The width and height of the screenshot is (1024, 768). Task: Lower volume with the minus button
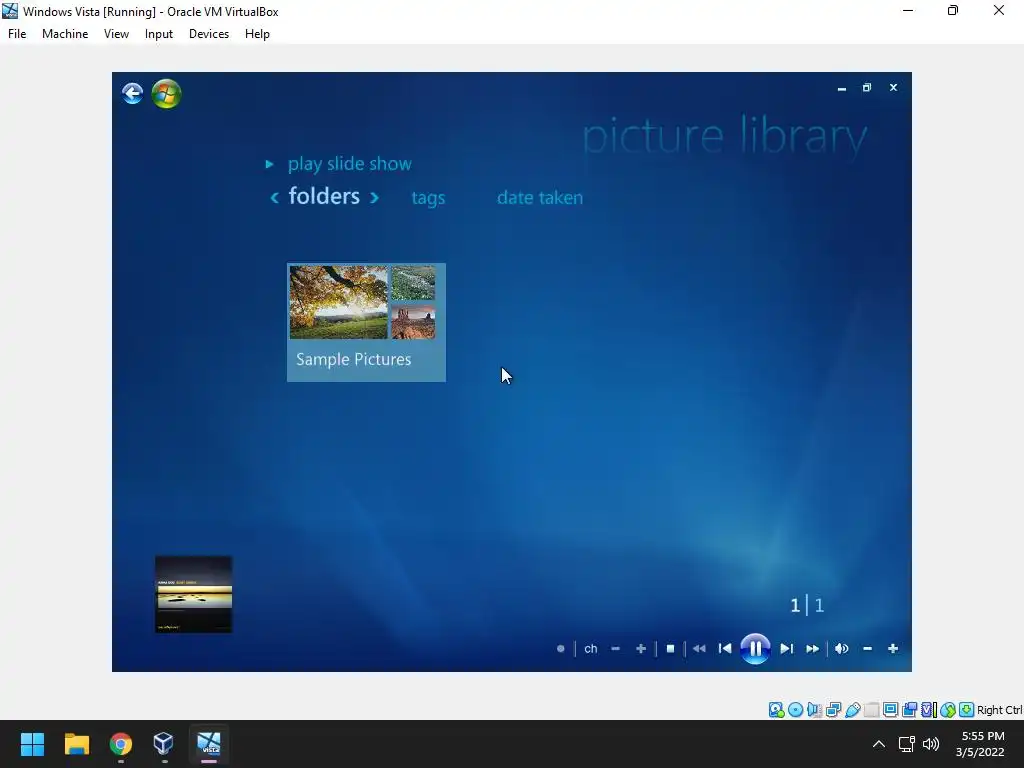[867, 648]
